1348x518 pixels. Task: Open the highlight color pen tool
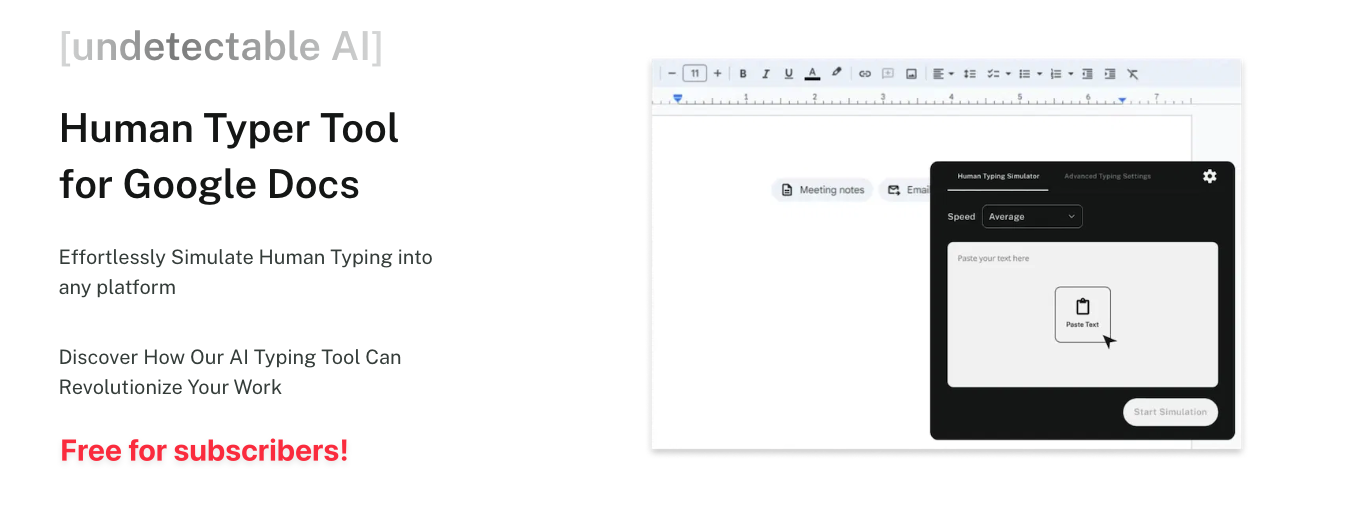pos(837,73)
